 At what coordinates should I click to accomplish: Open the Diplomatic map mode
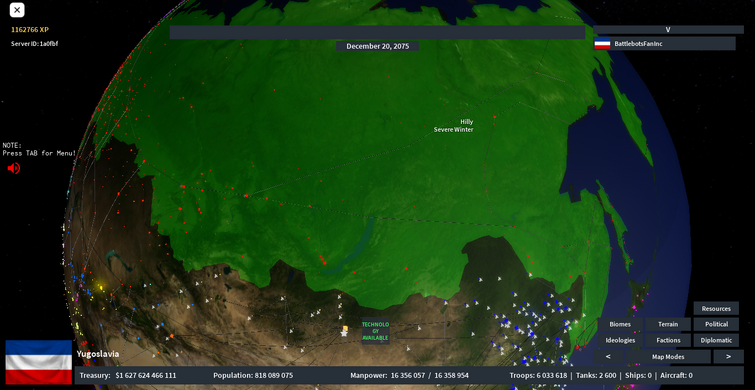716,340
